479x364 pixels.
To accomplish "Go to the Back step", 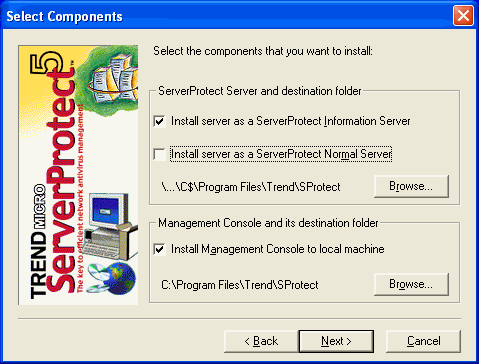I will tap(261, 341).
